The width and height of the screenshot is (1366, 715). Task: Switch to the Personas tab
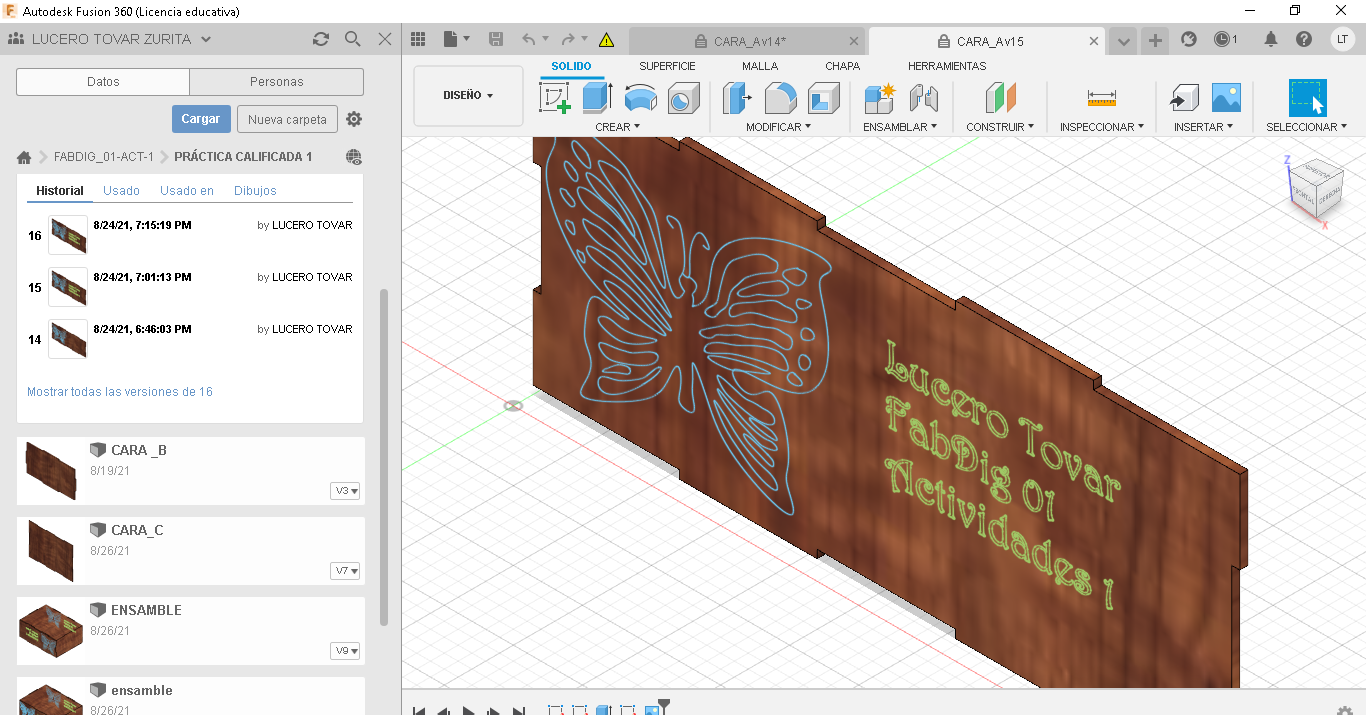point(277,82)
